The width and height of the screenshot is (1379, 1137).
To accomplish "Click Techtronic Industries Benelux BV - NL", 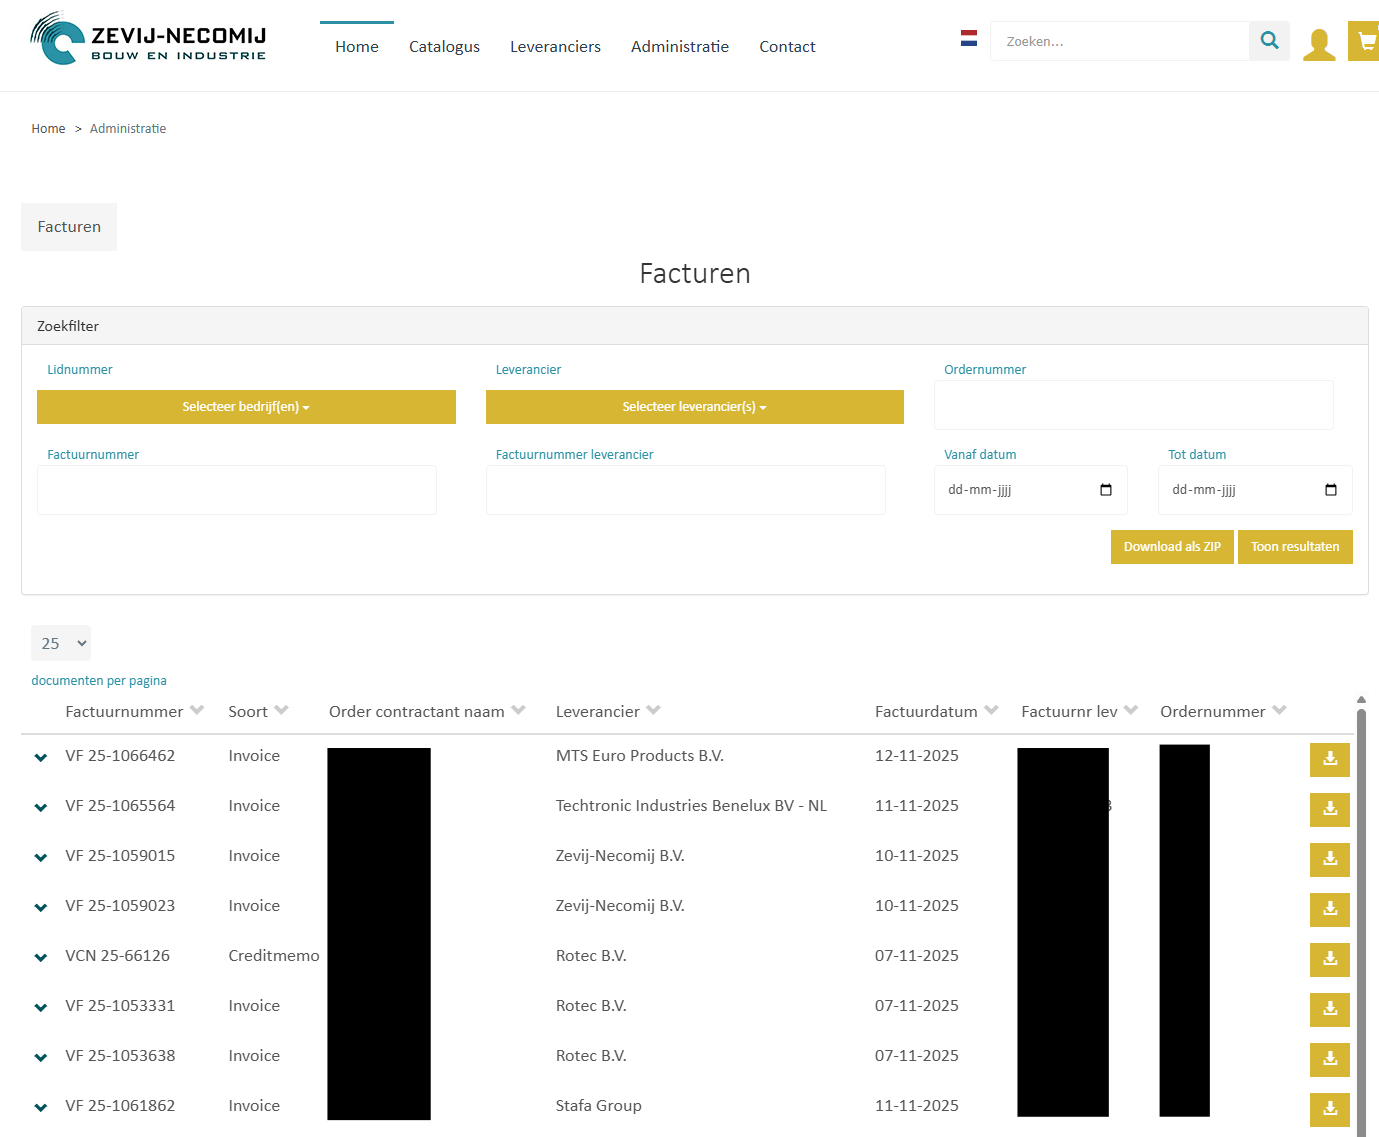I will (x=691, y=806).
